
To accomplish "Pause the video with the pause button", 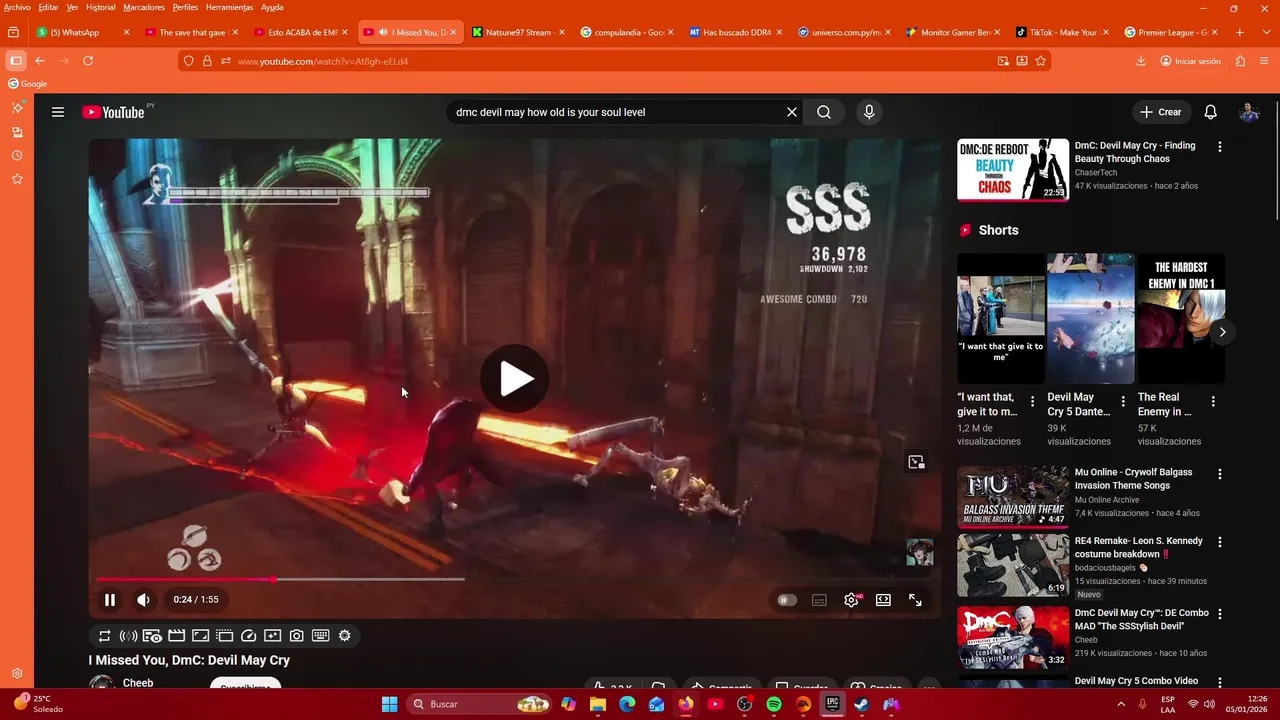I will click(x=110, y=600).
